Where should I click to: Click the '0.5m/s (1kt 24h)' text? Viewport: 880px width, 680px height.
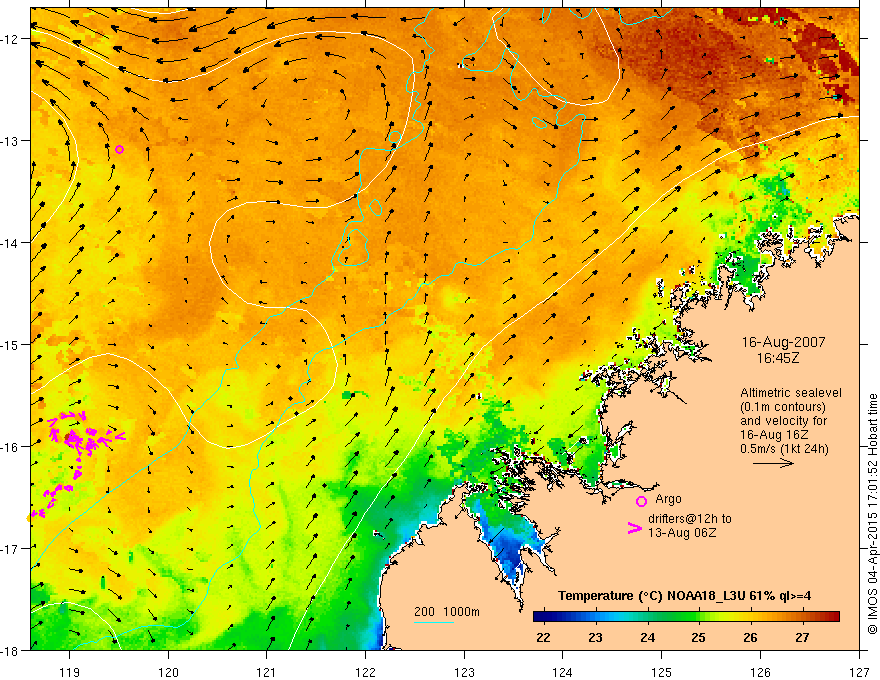784,449
